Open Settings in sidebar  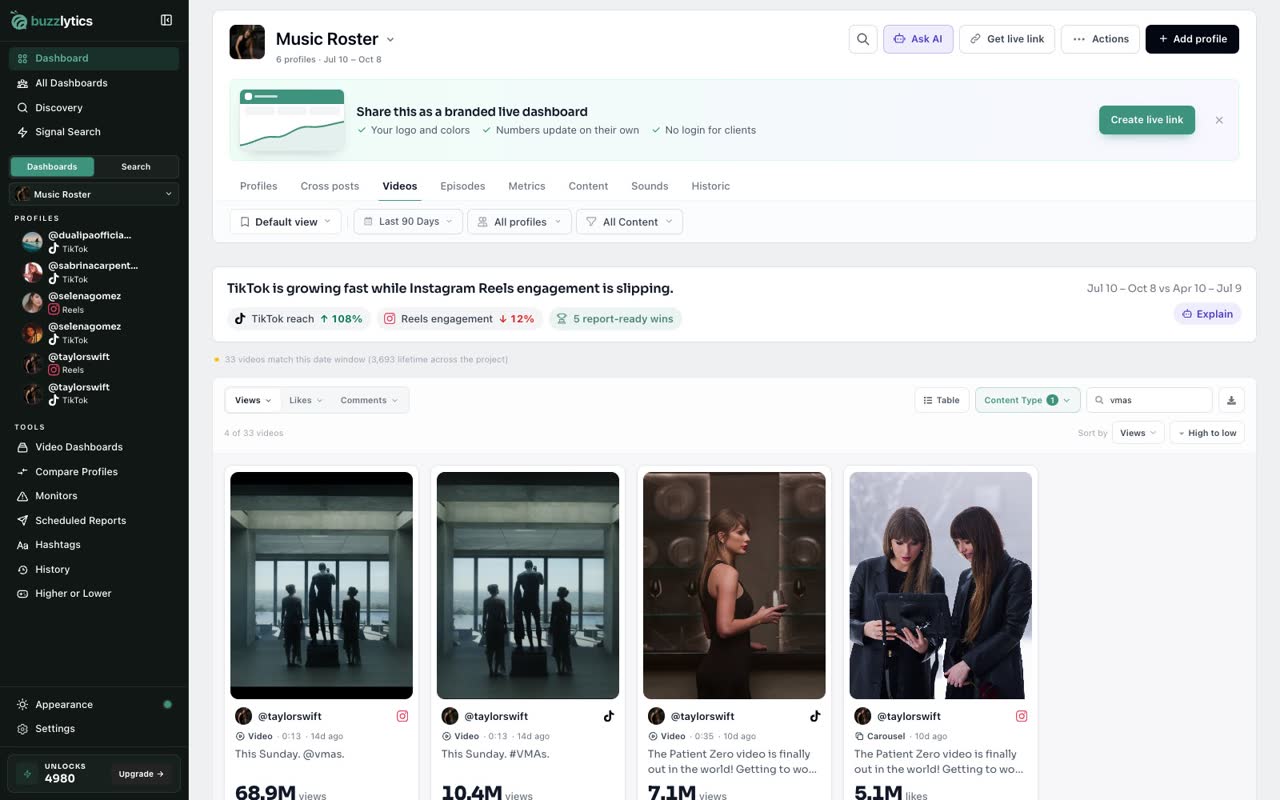pyautogui.click(x=94, y=729)
